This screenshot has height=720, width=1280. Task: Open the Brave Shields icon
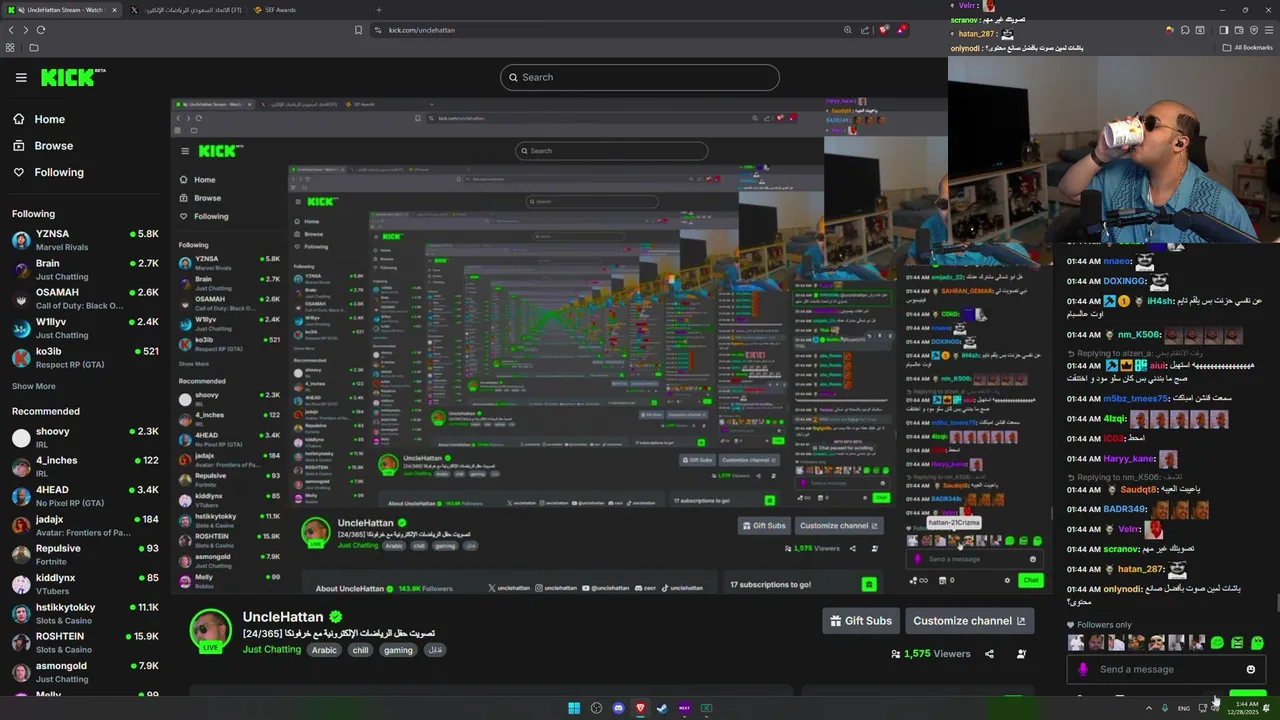click(x=884, y=30)
